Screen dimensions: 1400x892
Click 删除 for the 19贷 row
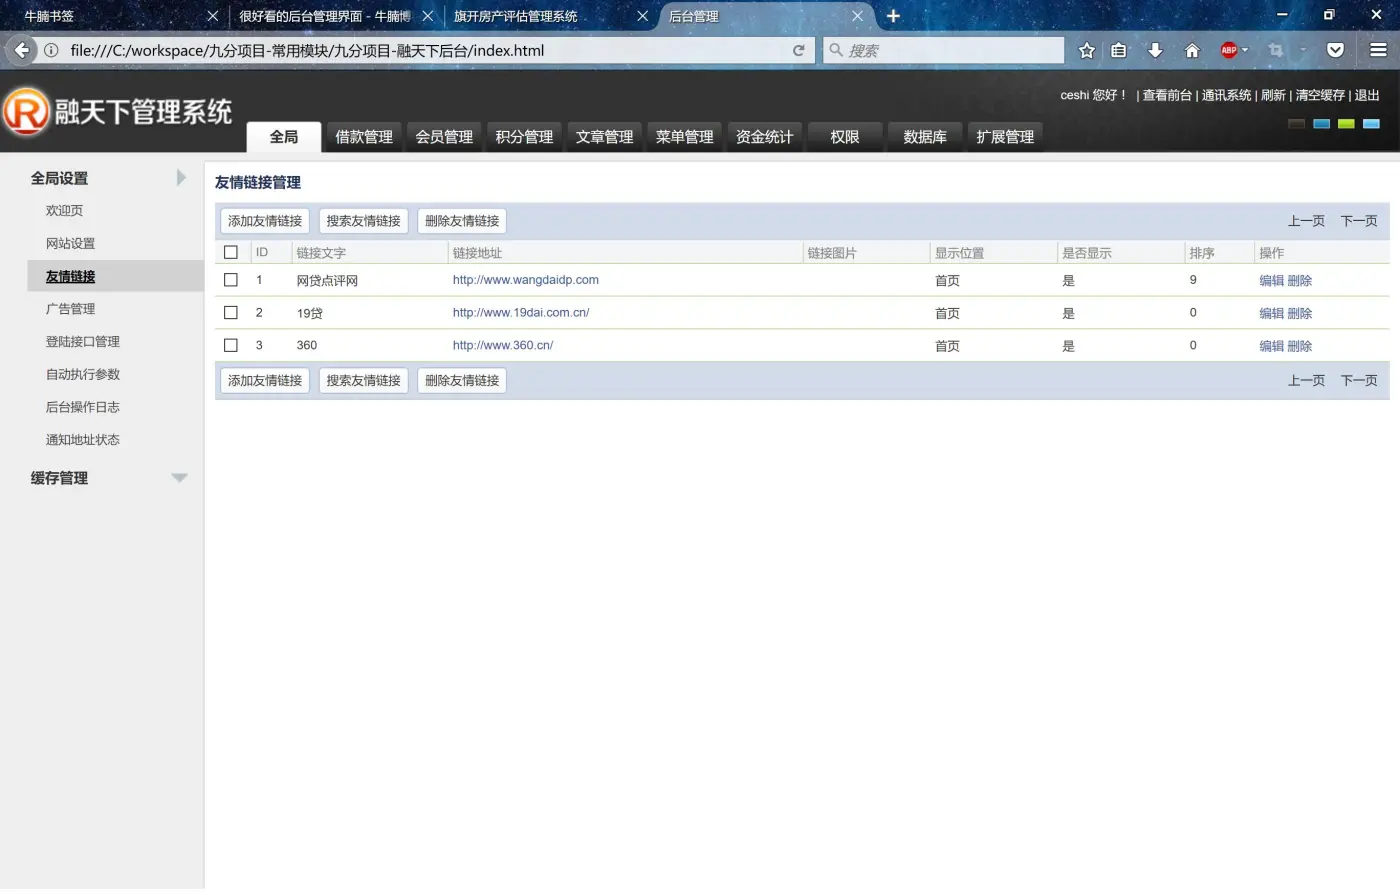point(1300,314)
